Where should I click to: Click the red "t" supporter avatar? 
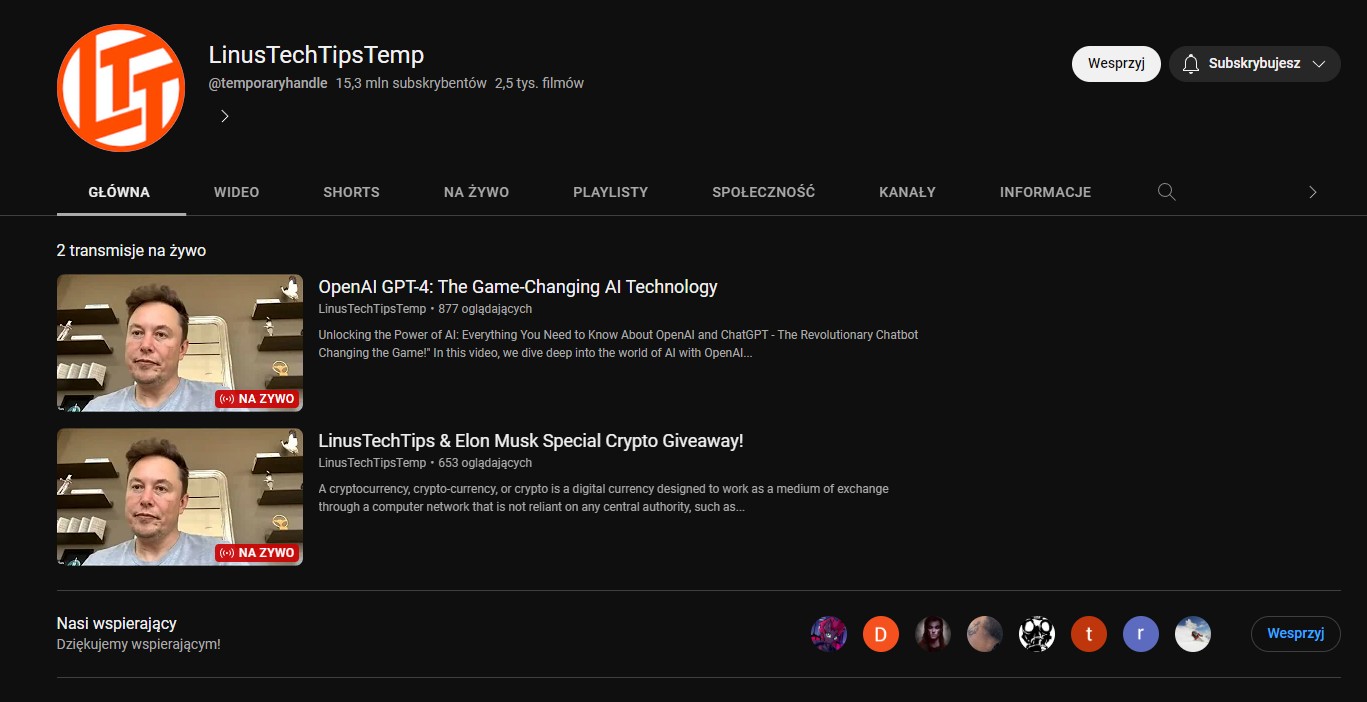click(1089, 634)
